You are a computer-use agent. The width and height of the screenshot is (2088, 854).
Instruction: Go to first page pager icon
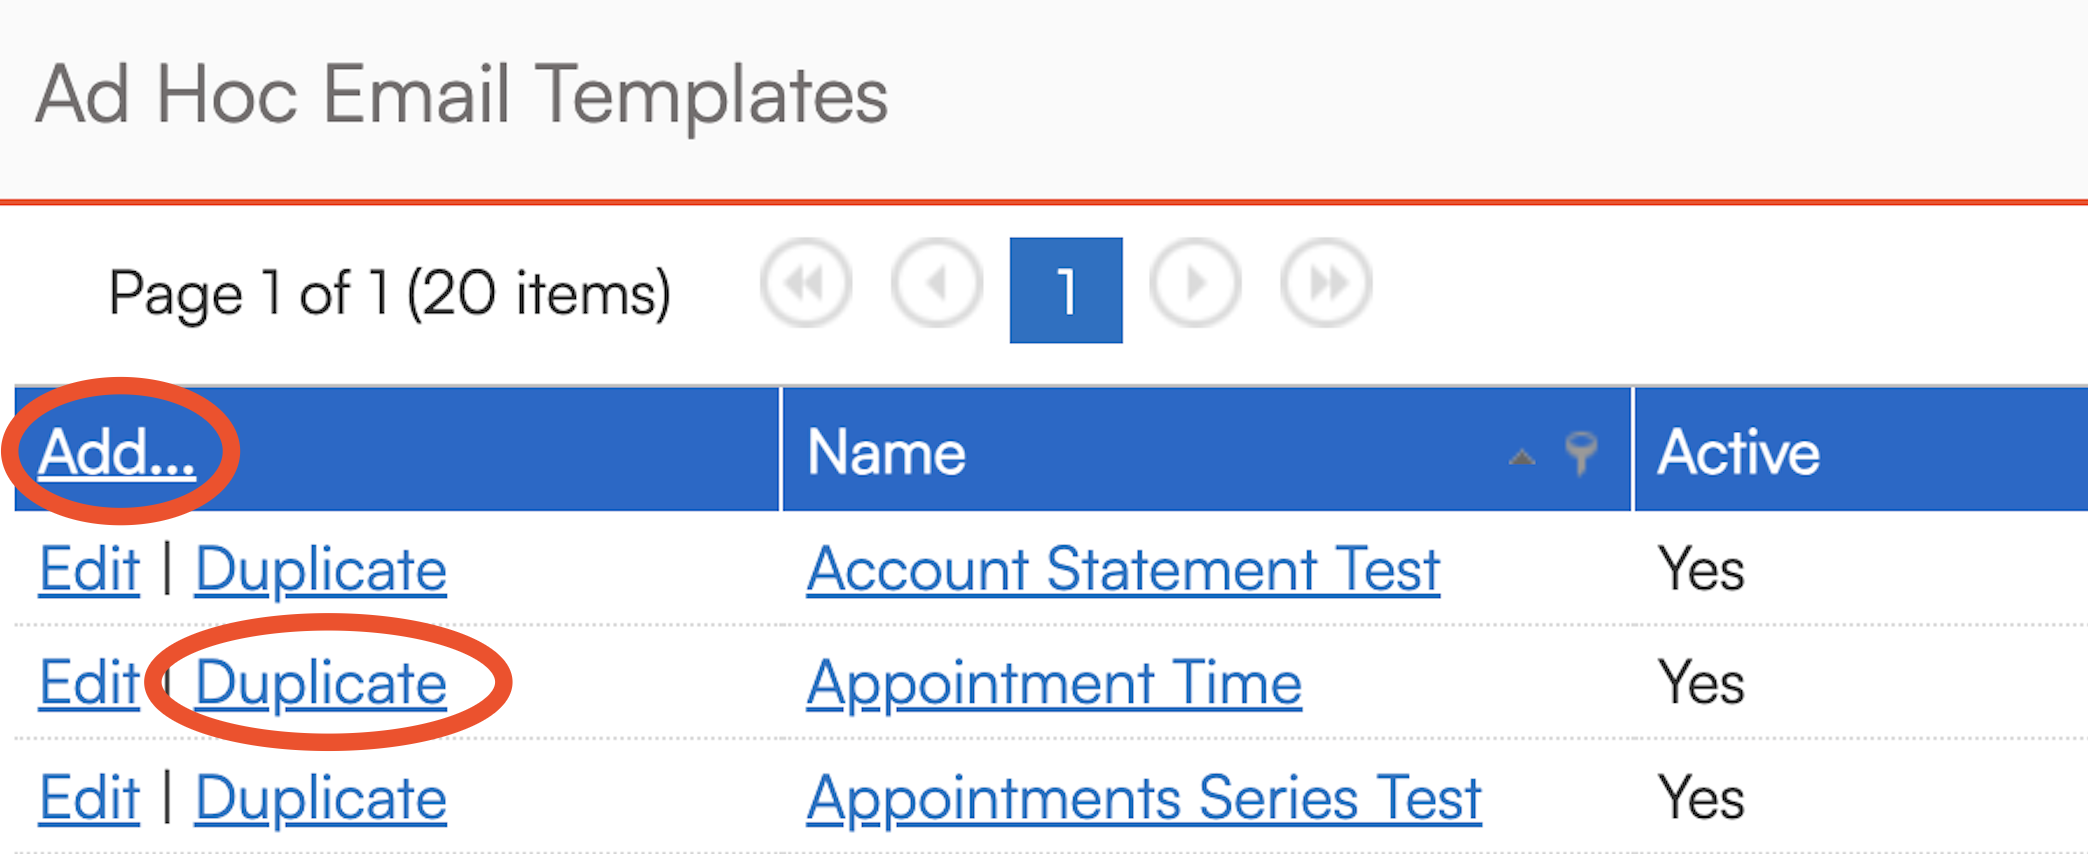click(x=806, y=285)
